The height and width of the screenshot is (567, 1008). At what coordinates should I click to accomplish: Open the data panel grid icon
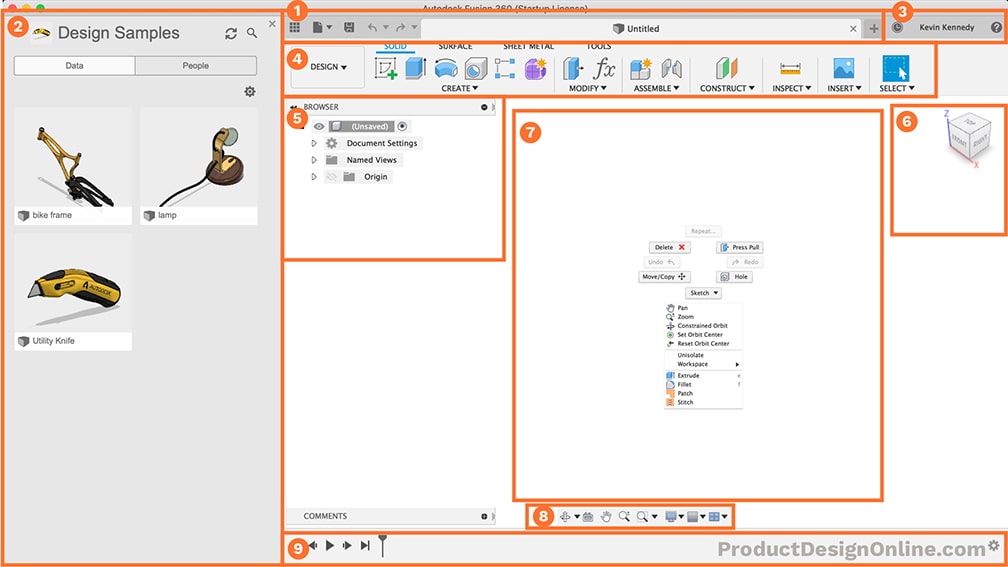[294, 27]
